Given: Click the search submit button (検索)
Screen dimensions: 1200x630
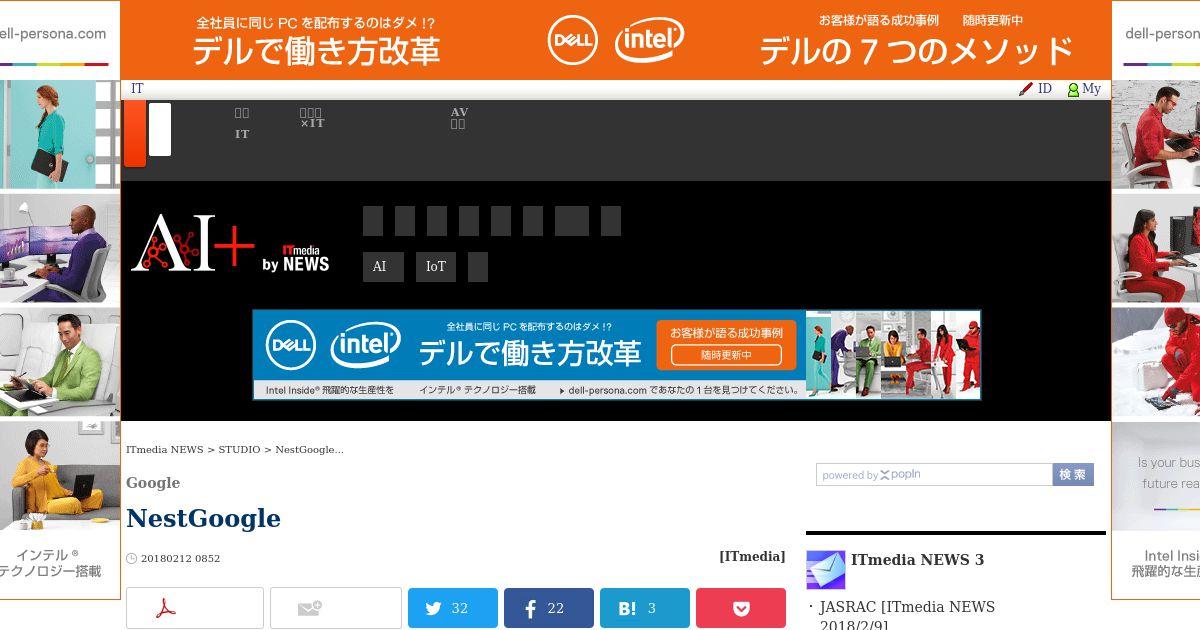Looking at the screenshot, I should (1073, 475).
